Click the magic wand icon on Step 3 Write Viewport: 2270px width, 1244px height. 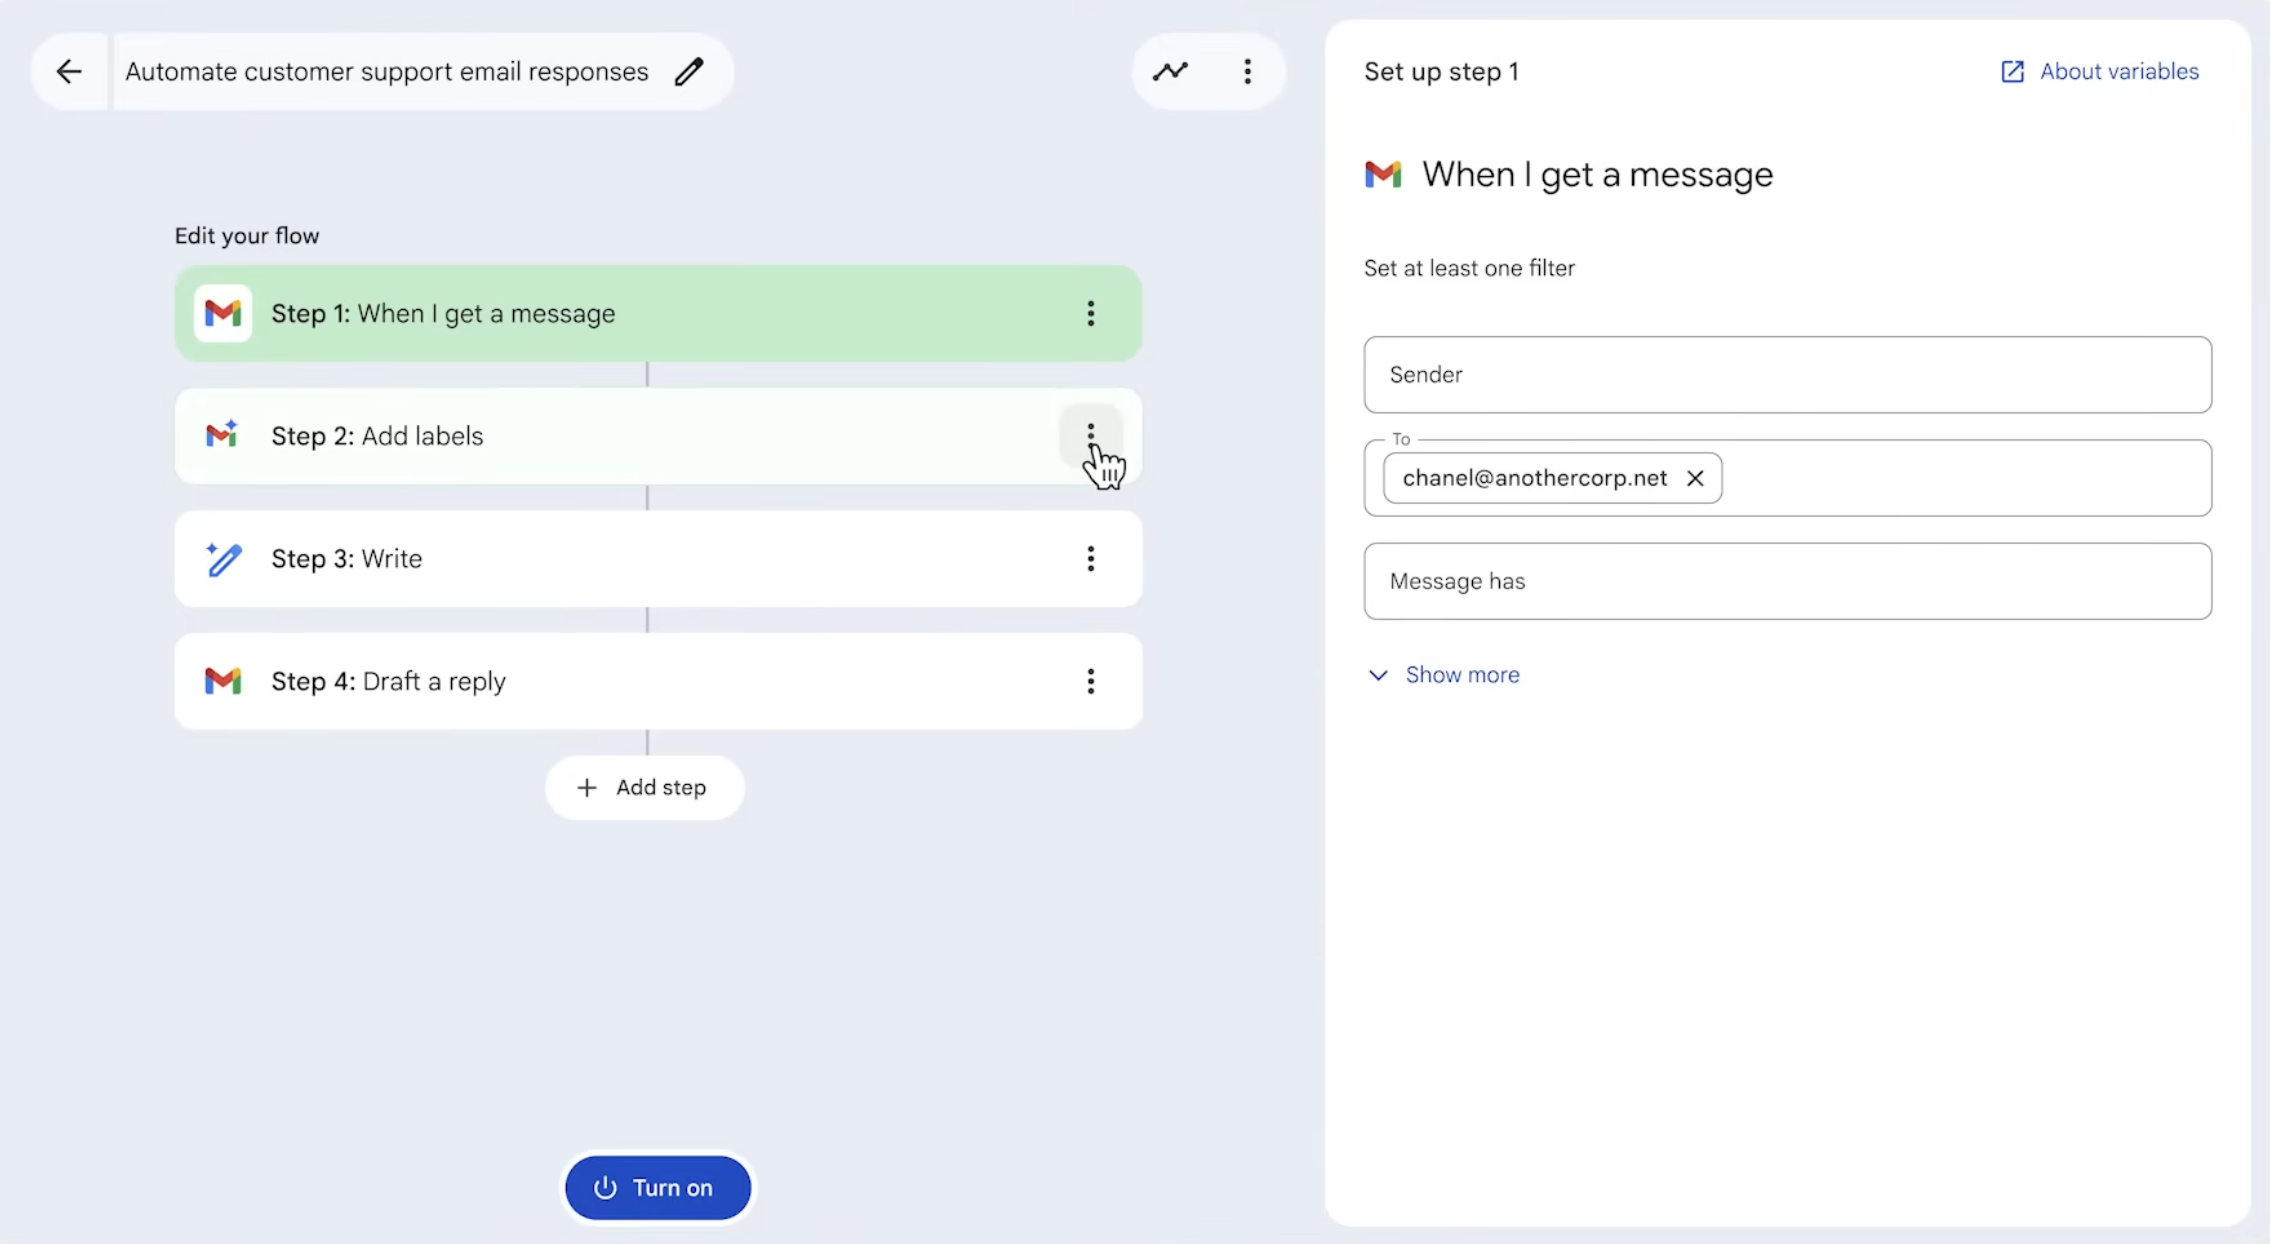[x=223, y=558]
